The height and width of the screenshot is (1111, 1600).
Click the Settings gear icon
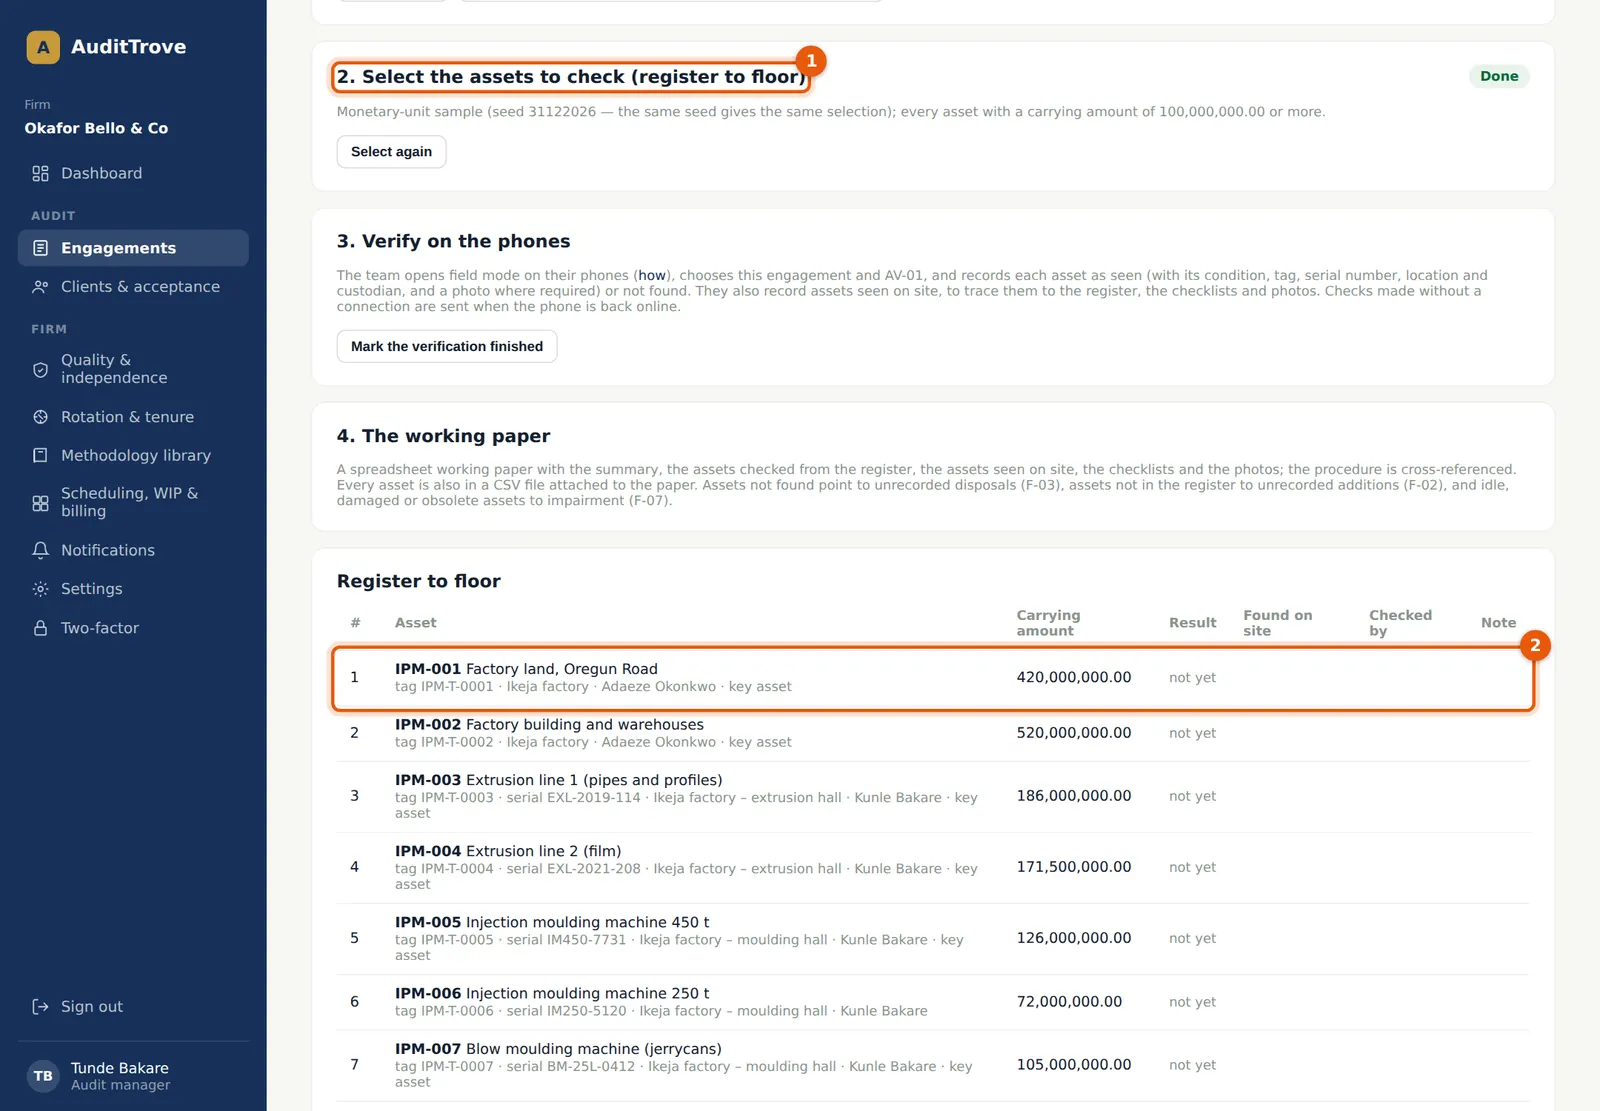coord(40,589)
